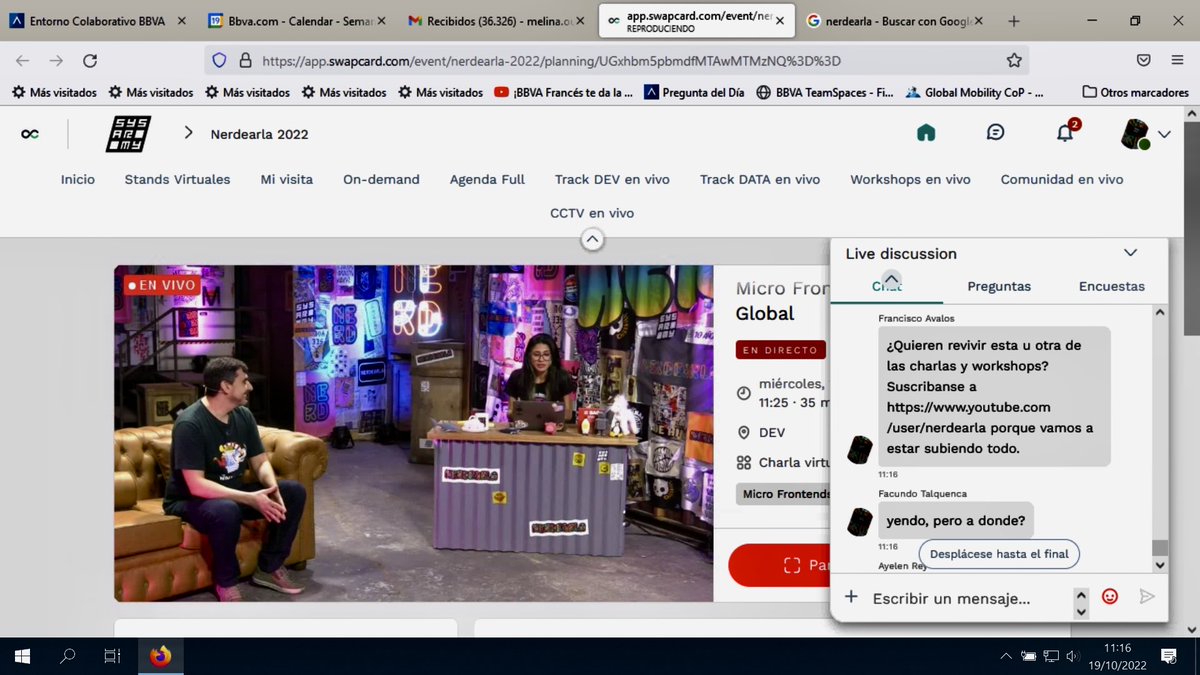This screenshot has width=1200, height=675.
Task: Click Francisco Avalos message avatar
Action: point(860,450)
